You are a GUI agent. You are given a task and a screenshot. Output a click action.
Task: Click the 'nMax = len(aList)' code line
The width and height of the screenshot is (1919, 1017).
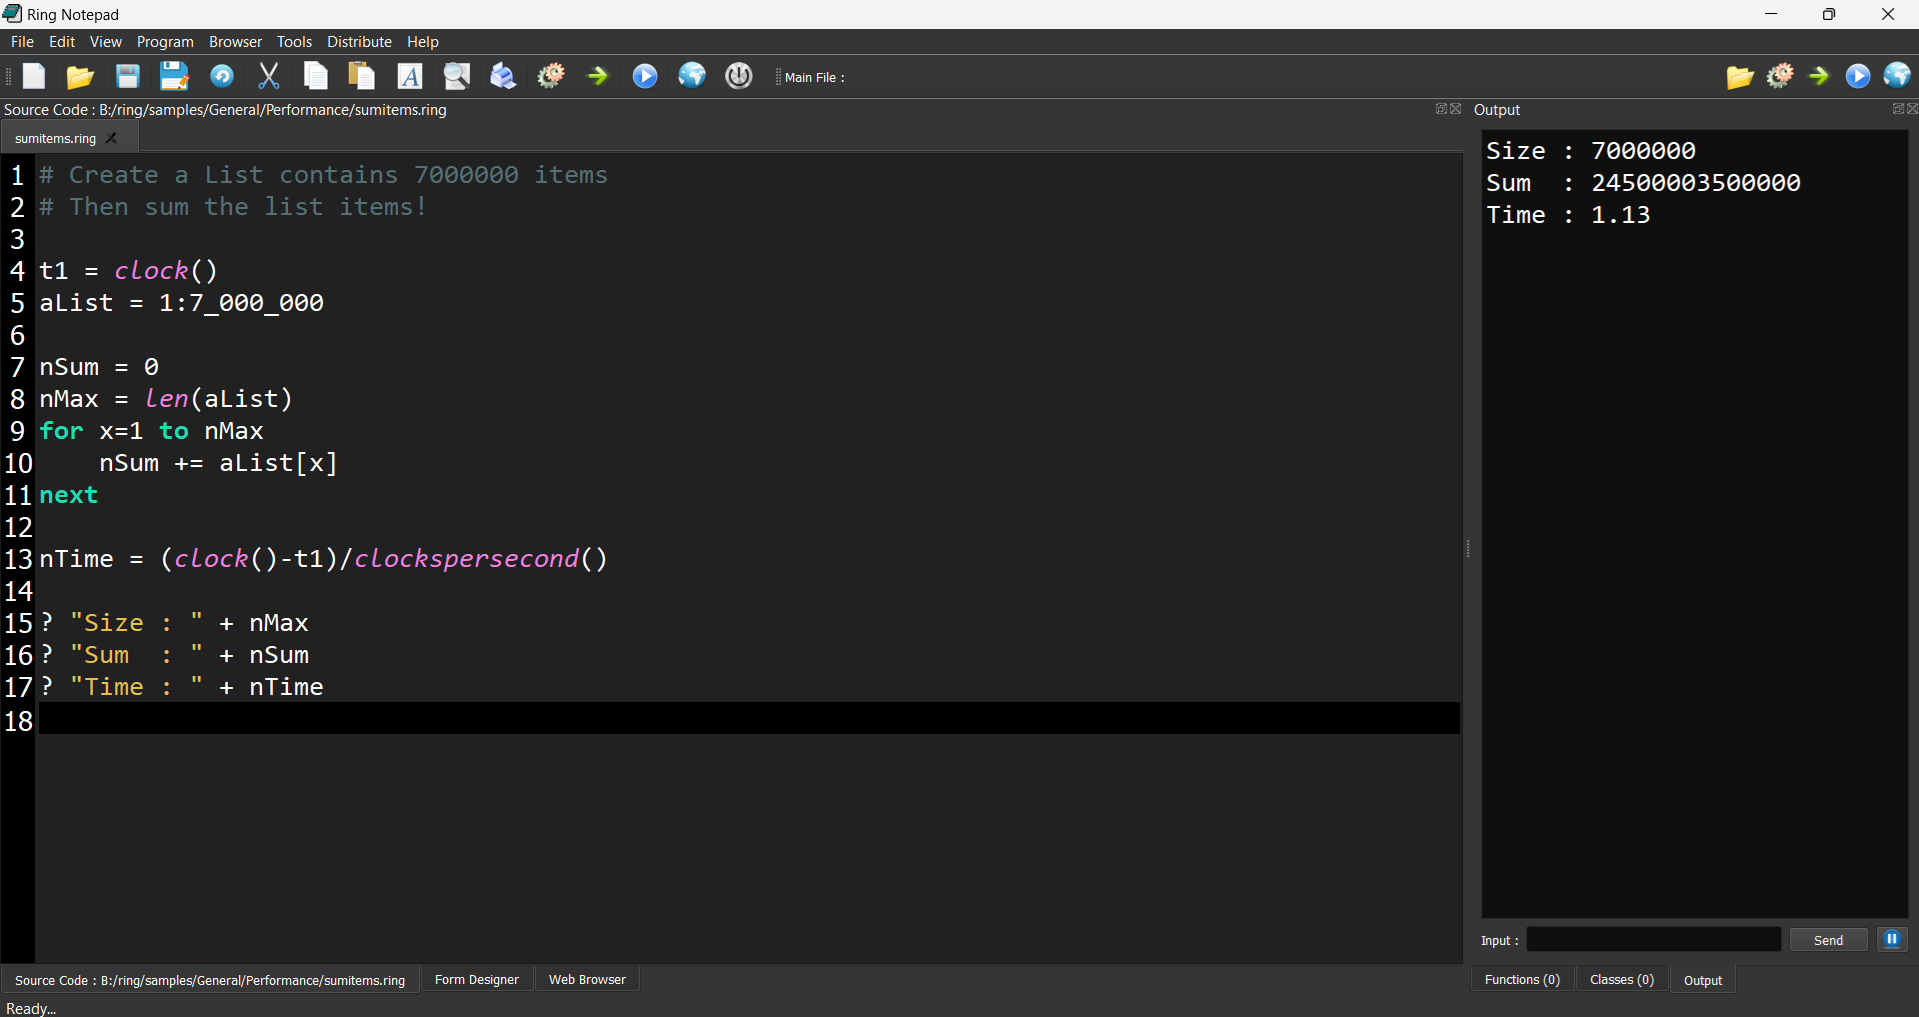(x=166, y=399)
